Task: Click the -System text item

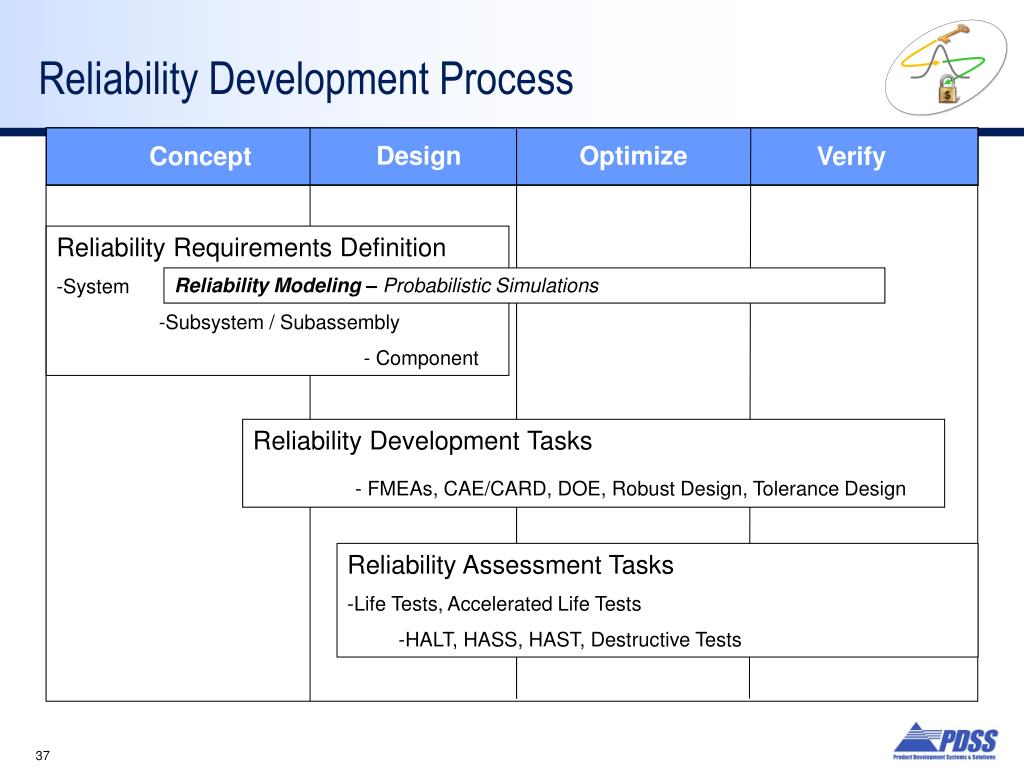Action: (x=93, y=287)
